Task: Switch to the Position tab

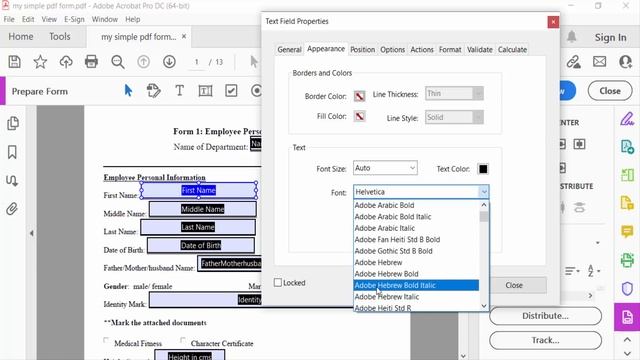Action: tap(362, 49)
